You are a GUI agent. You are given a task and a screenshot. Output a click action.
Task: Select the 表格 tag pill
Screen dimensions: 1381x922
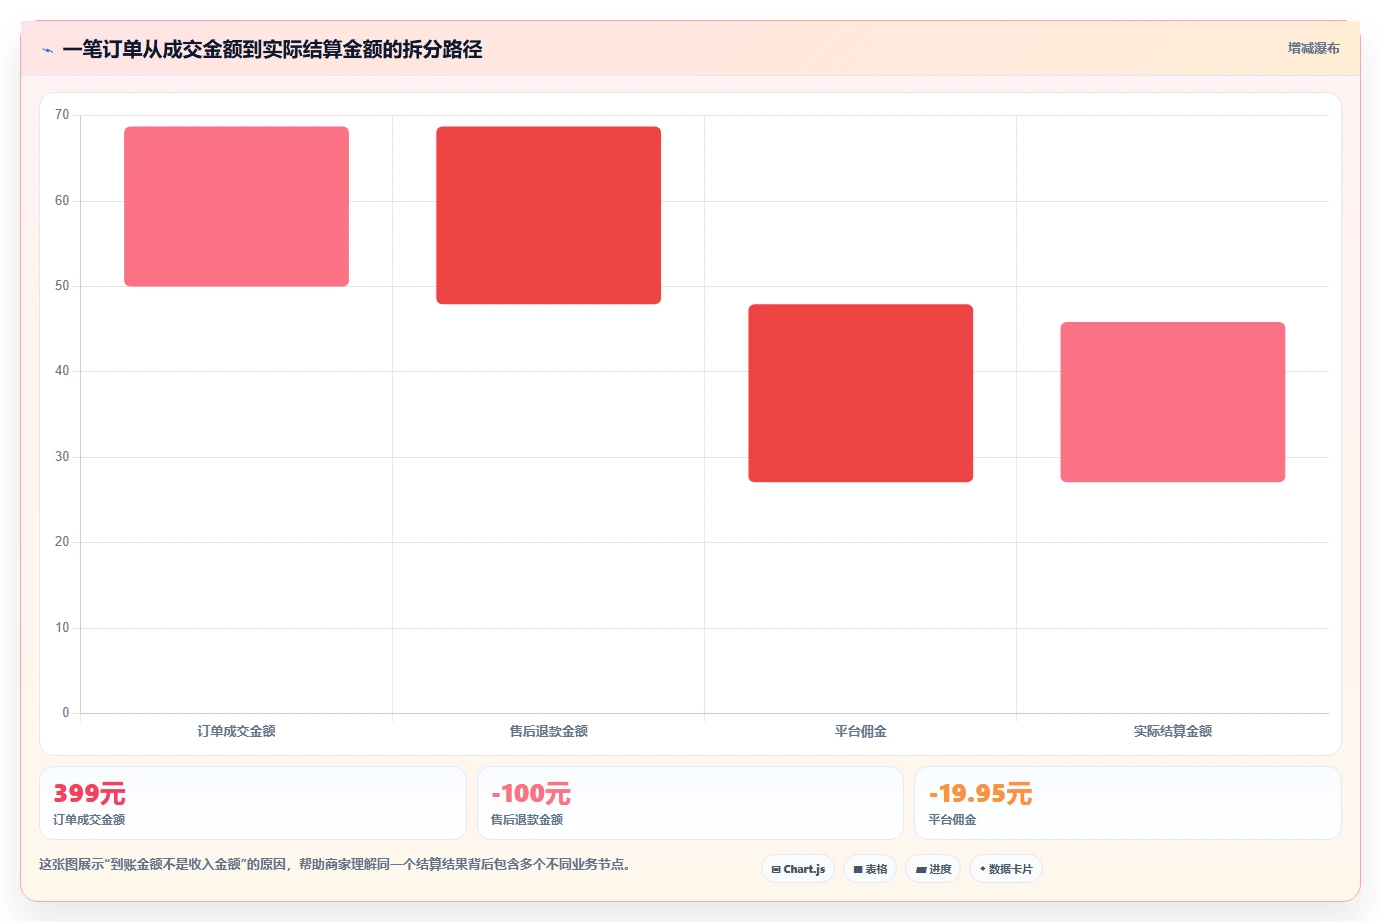(x=870, y=869)
